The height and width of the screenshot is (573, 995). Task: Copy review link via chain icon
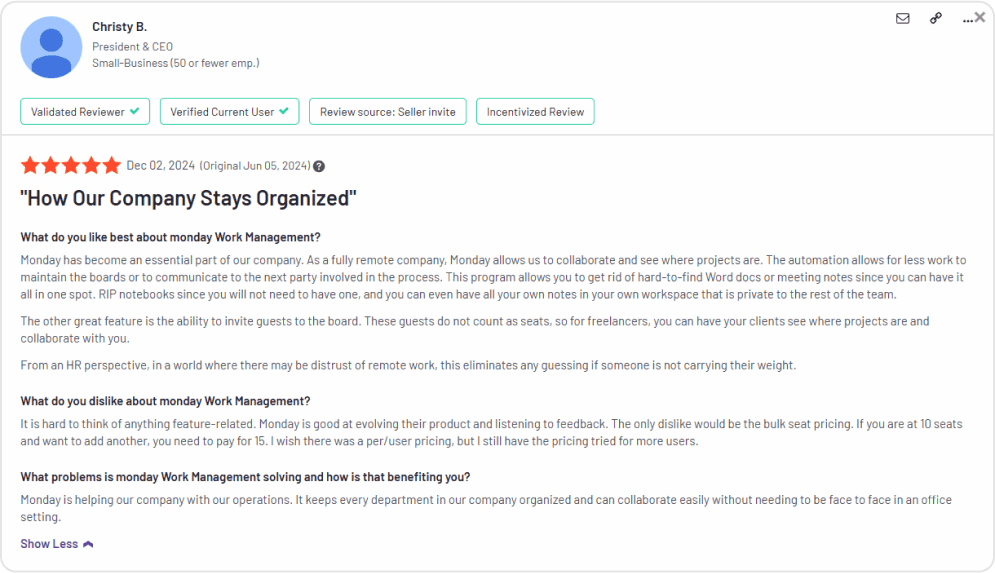[936, 18]
